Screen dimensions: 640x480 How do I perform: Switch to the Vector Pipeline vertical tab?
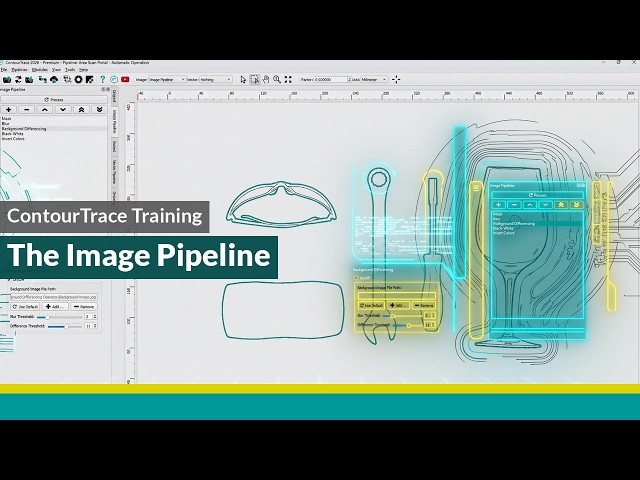115,171
